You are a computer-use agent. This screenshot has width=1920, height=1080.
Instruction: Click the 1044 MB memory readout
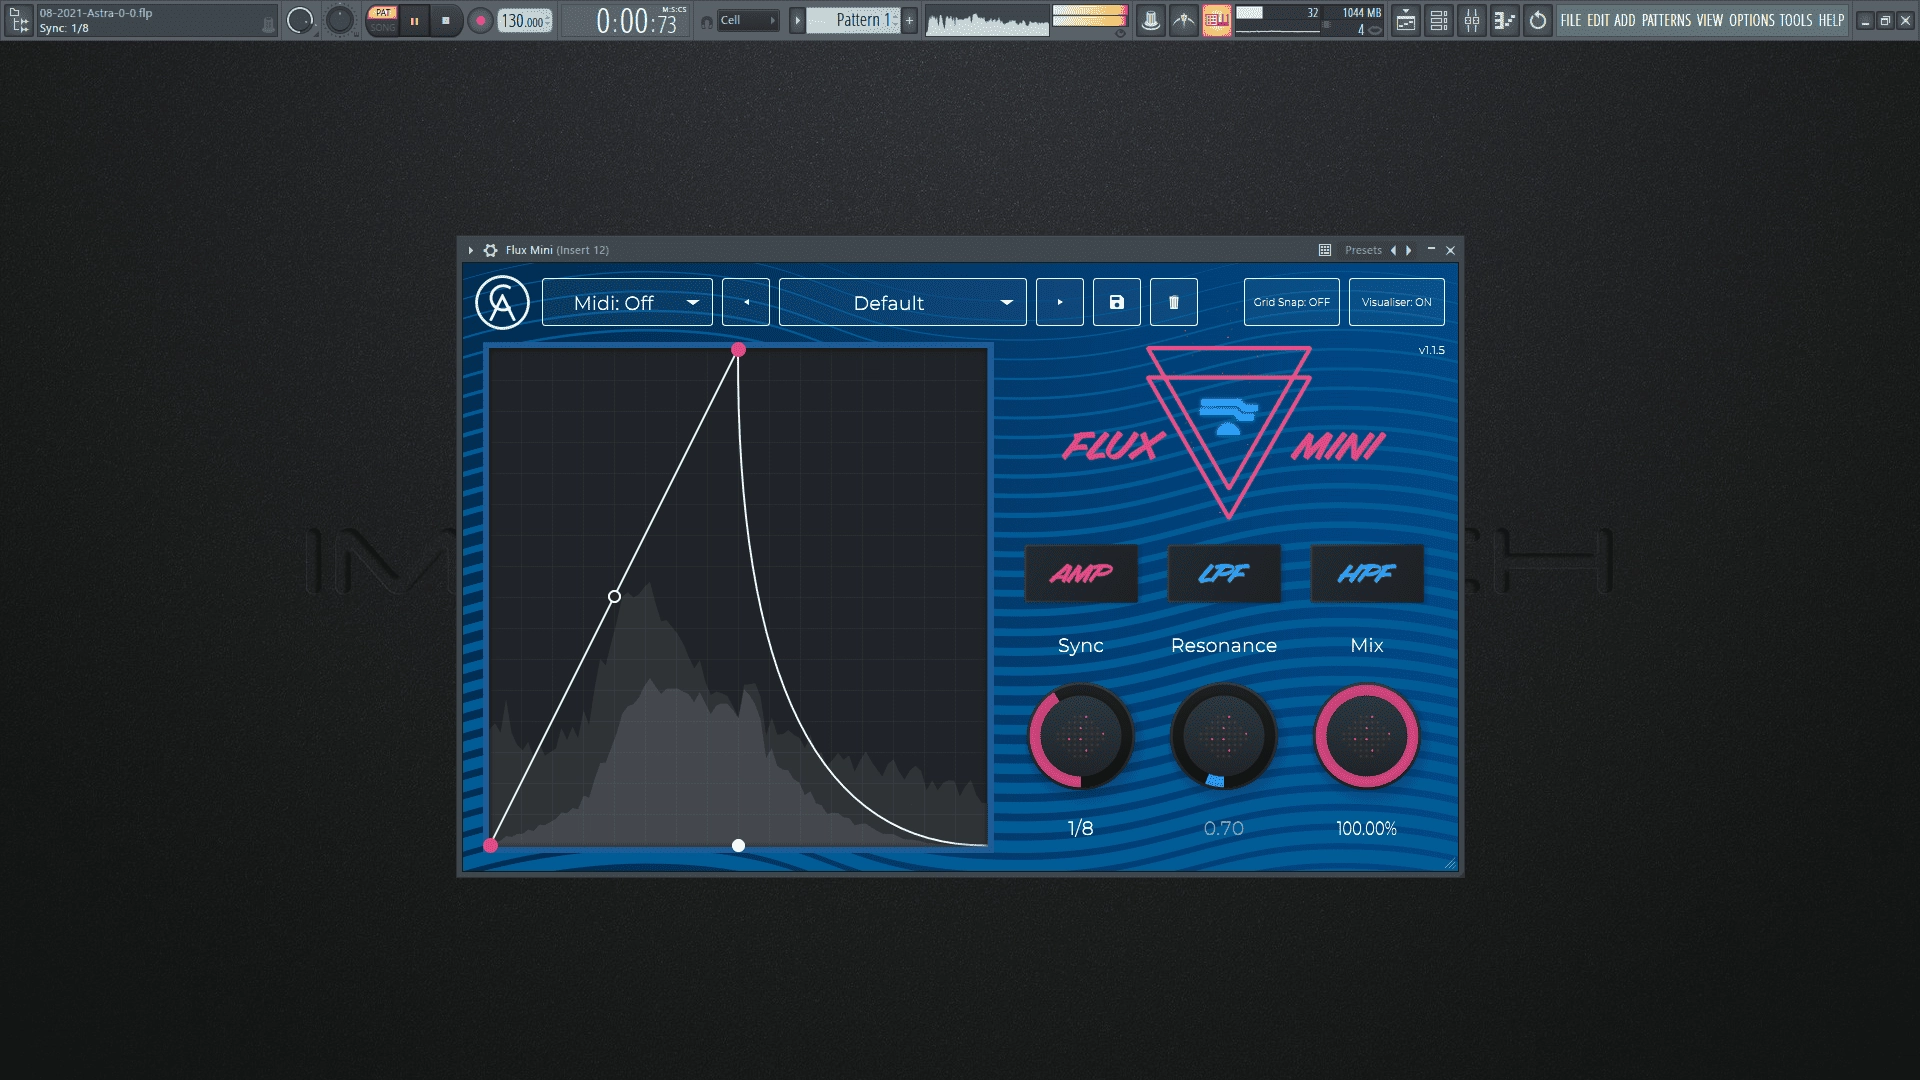[x=1361, y=13]
